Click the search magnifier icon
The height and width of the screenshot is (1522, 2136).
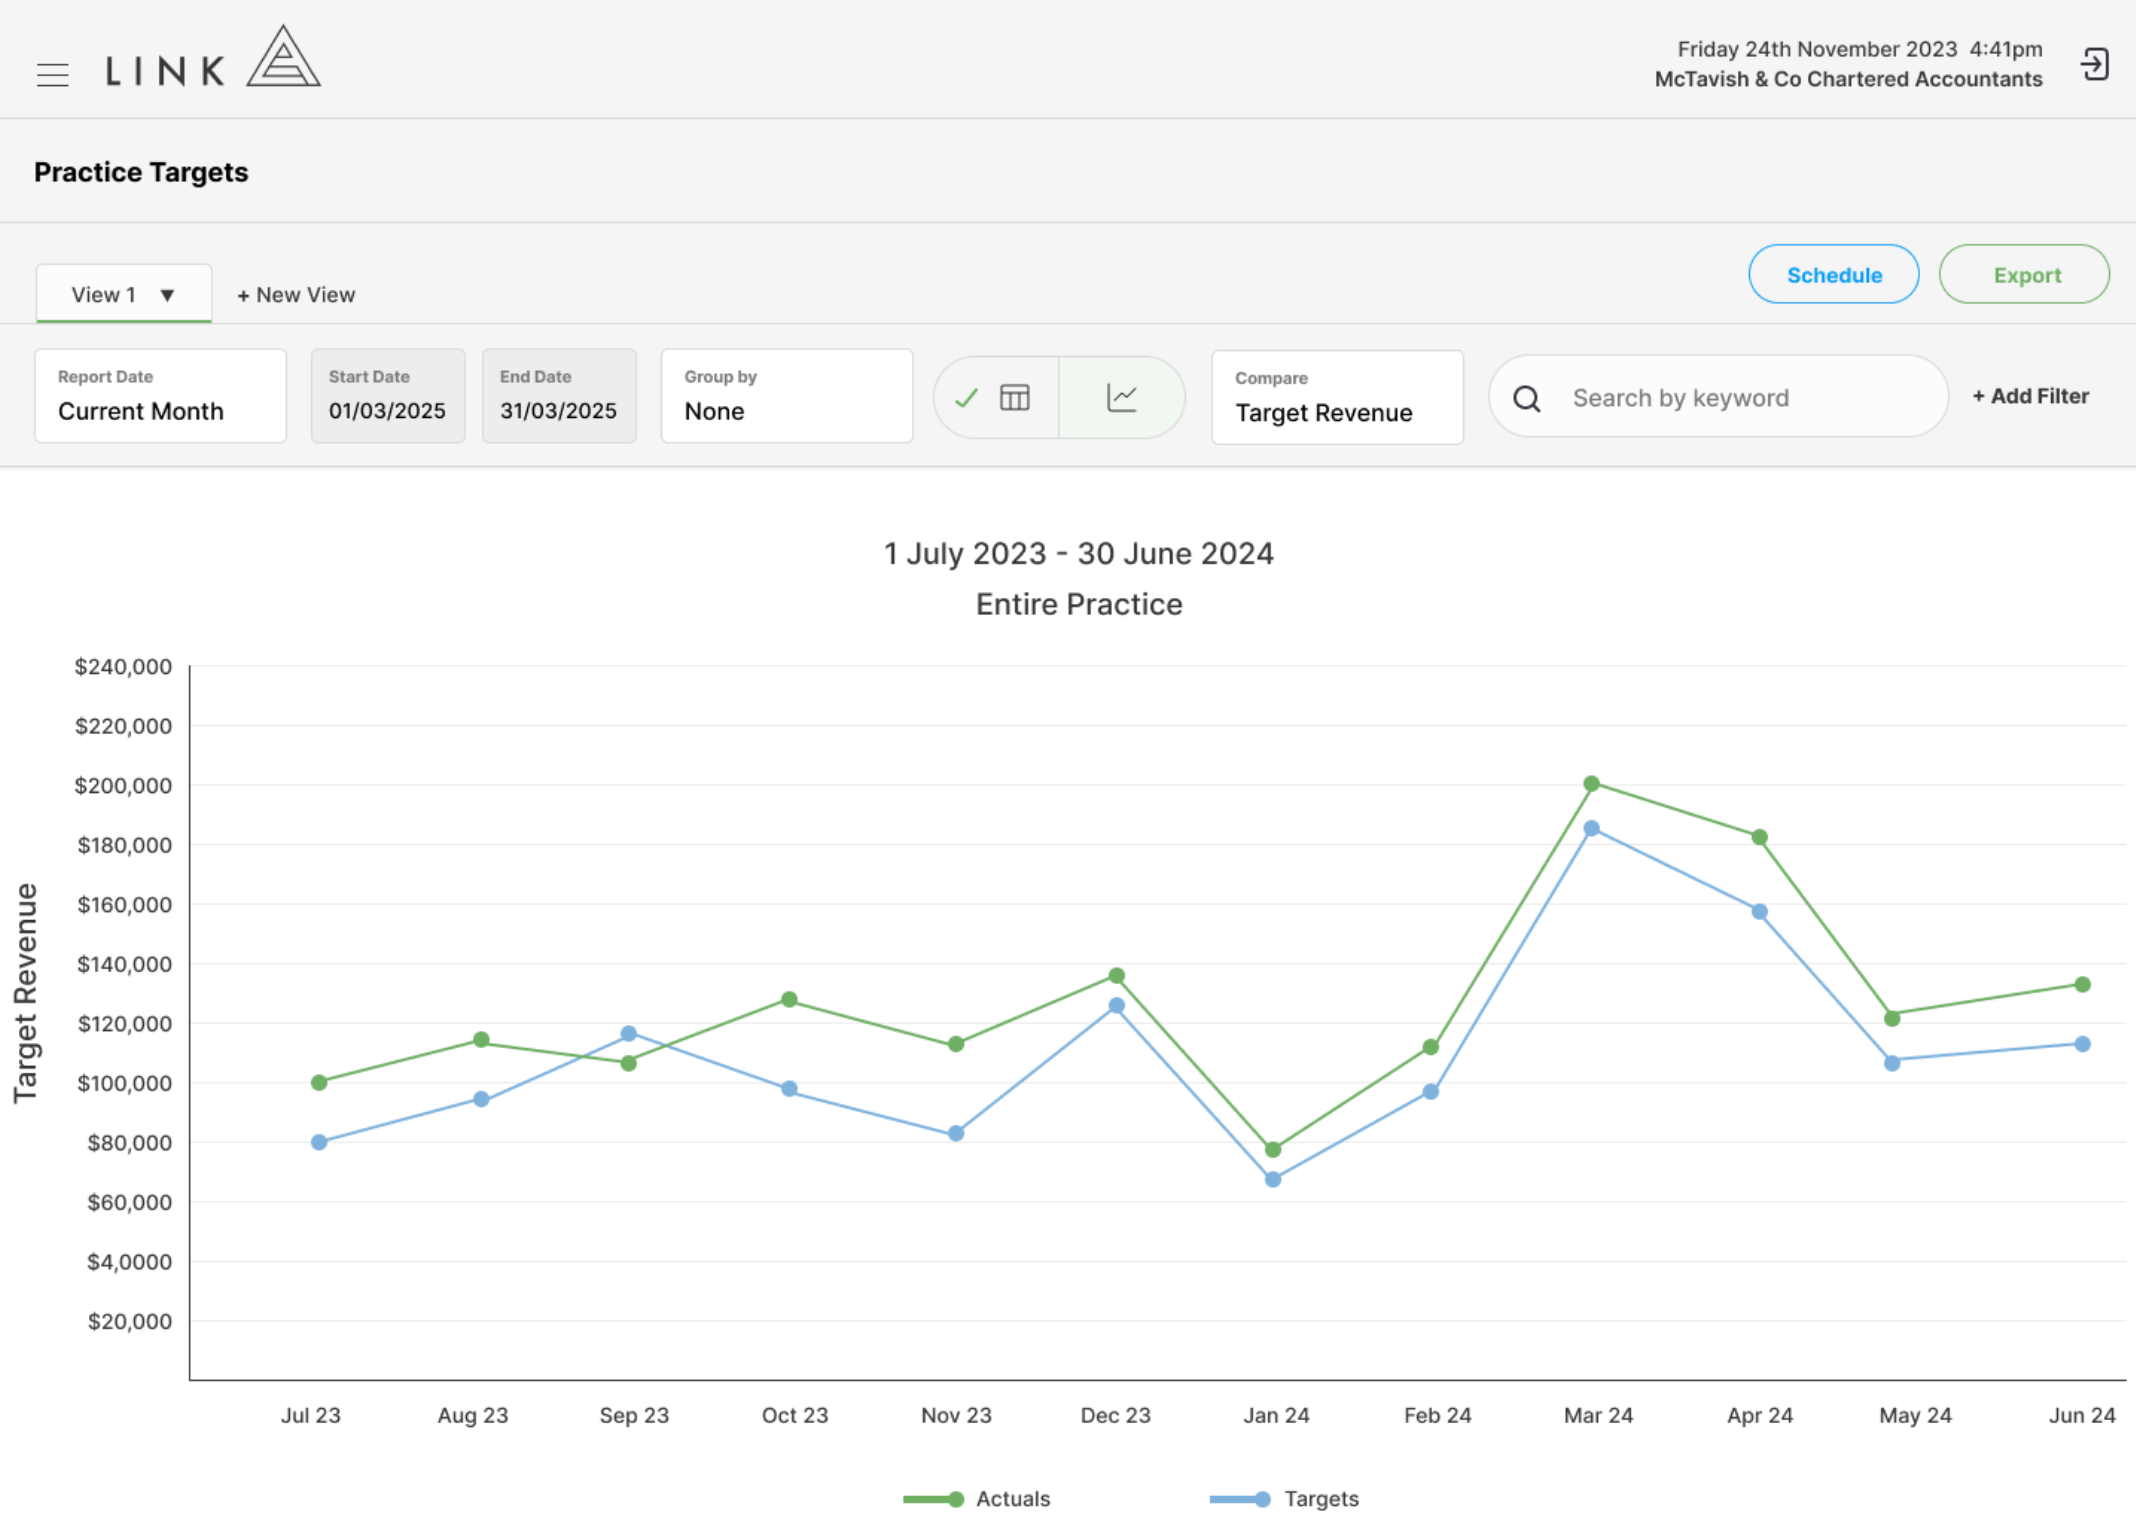click(1526, 399)
